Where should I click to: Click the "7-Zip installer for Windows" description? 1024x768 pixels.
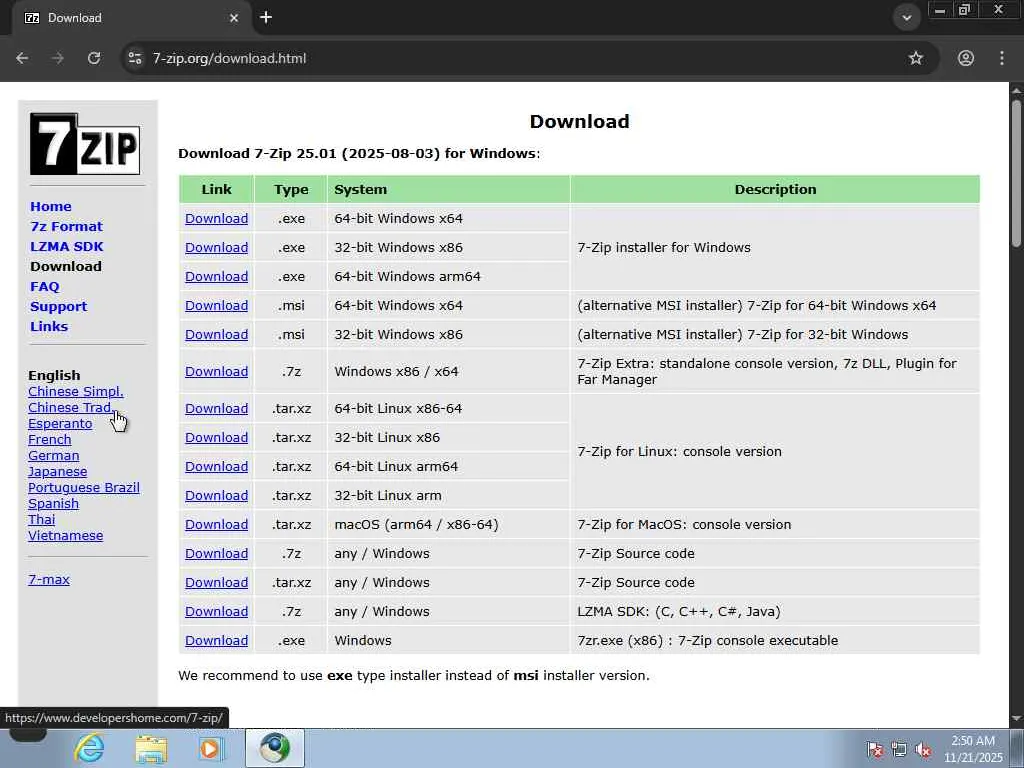(x=664, y=248)
